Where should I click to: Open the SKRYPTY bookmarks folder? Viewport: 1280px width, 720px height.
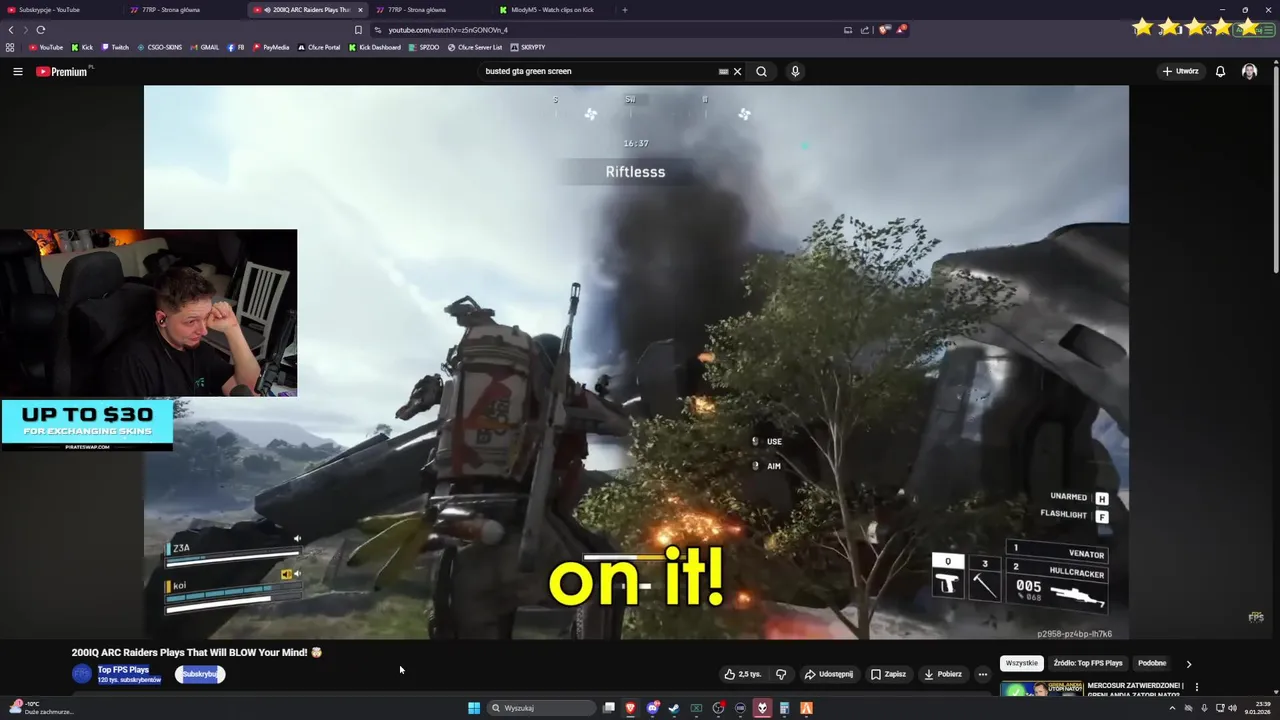pyautogui.click(x=528, y=47)
